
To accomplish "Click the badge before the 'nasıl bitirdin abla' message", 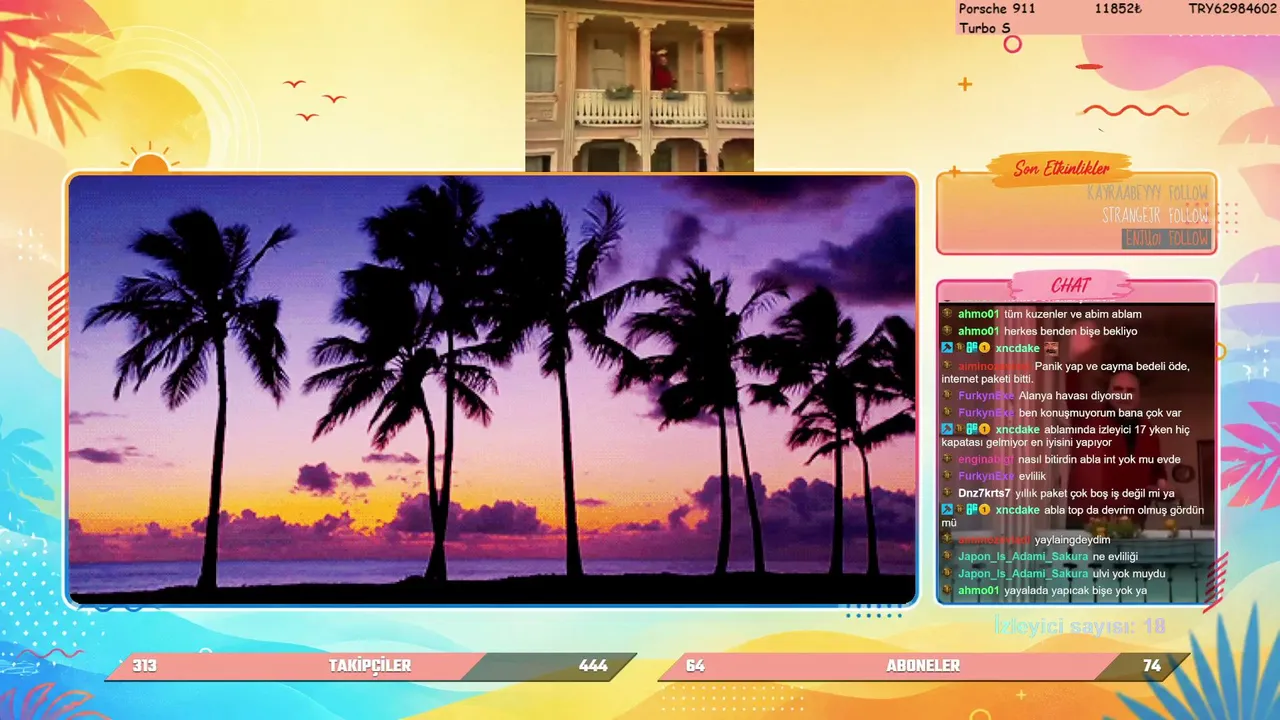I will 947,459.
